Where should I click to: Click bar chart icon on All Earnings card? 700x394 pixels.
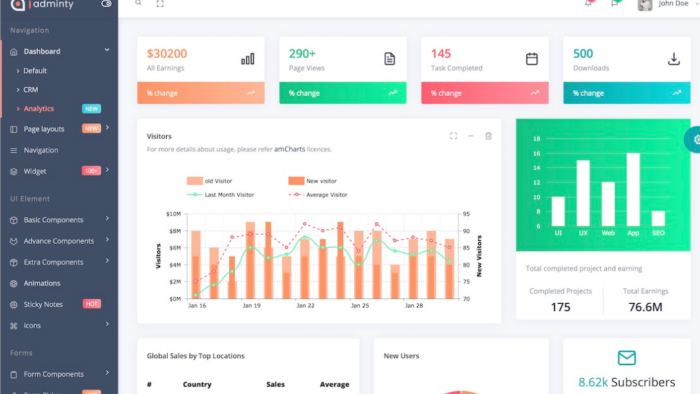tap(248, 59)
